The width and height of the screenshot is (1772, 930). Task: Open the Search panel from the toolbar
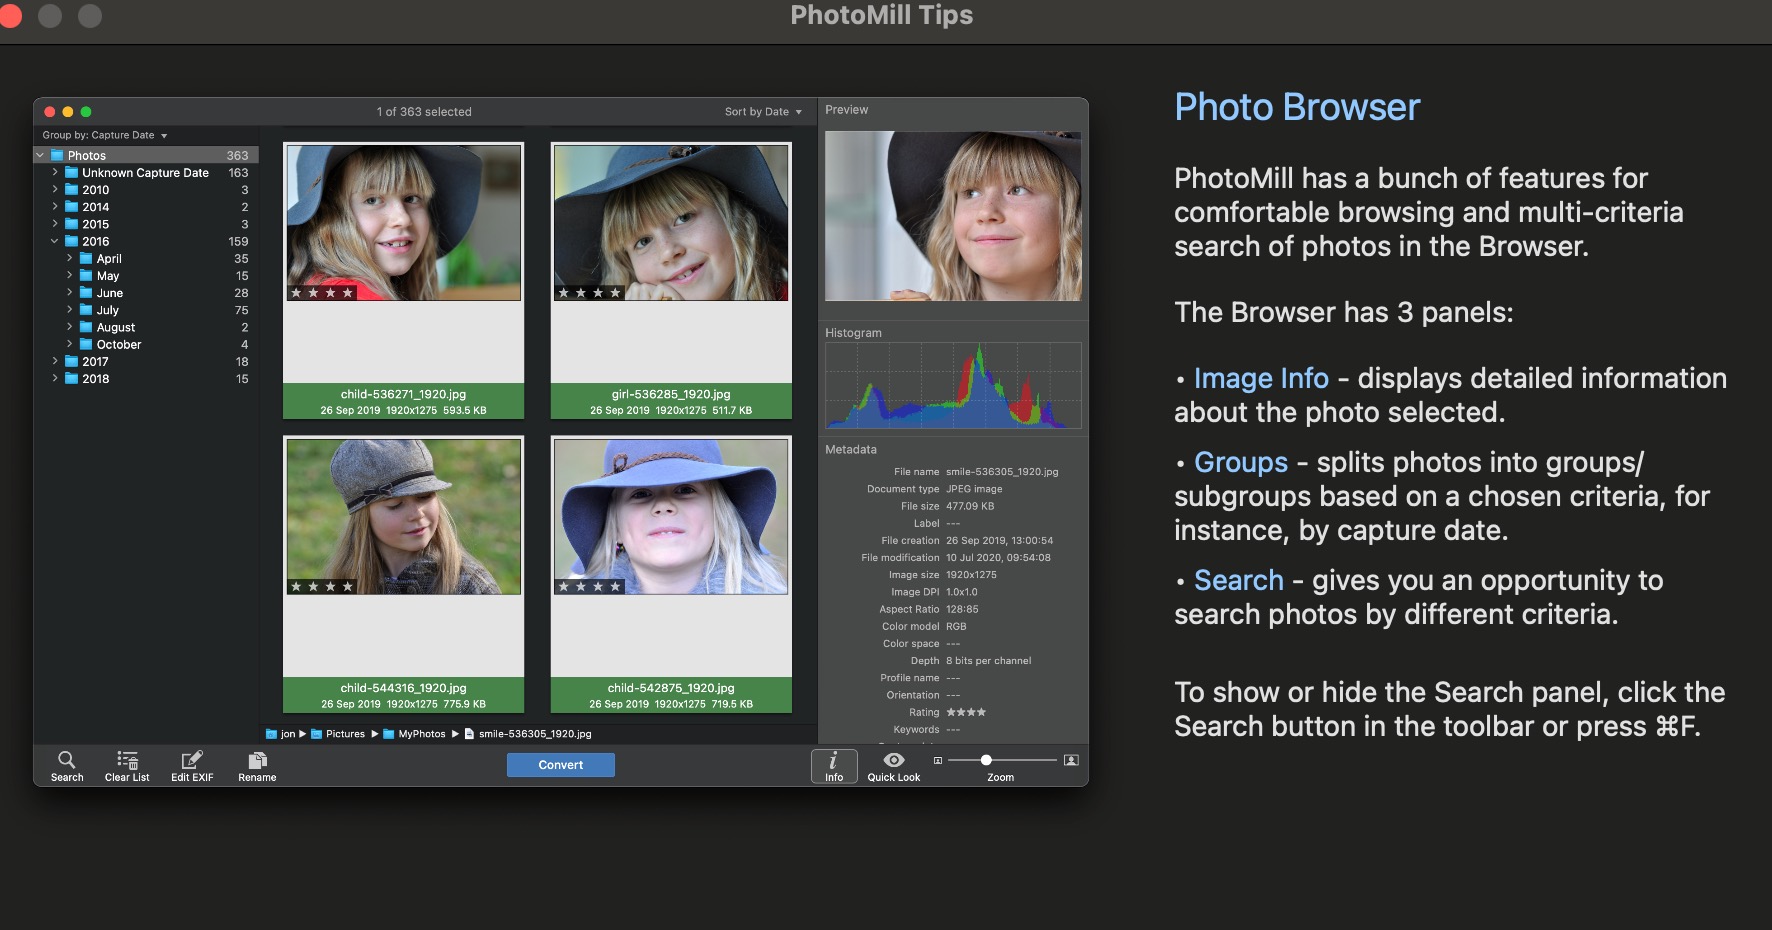(67, 766)
